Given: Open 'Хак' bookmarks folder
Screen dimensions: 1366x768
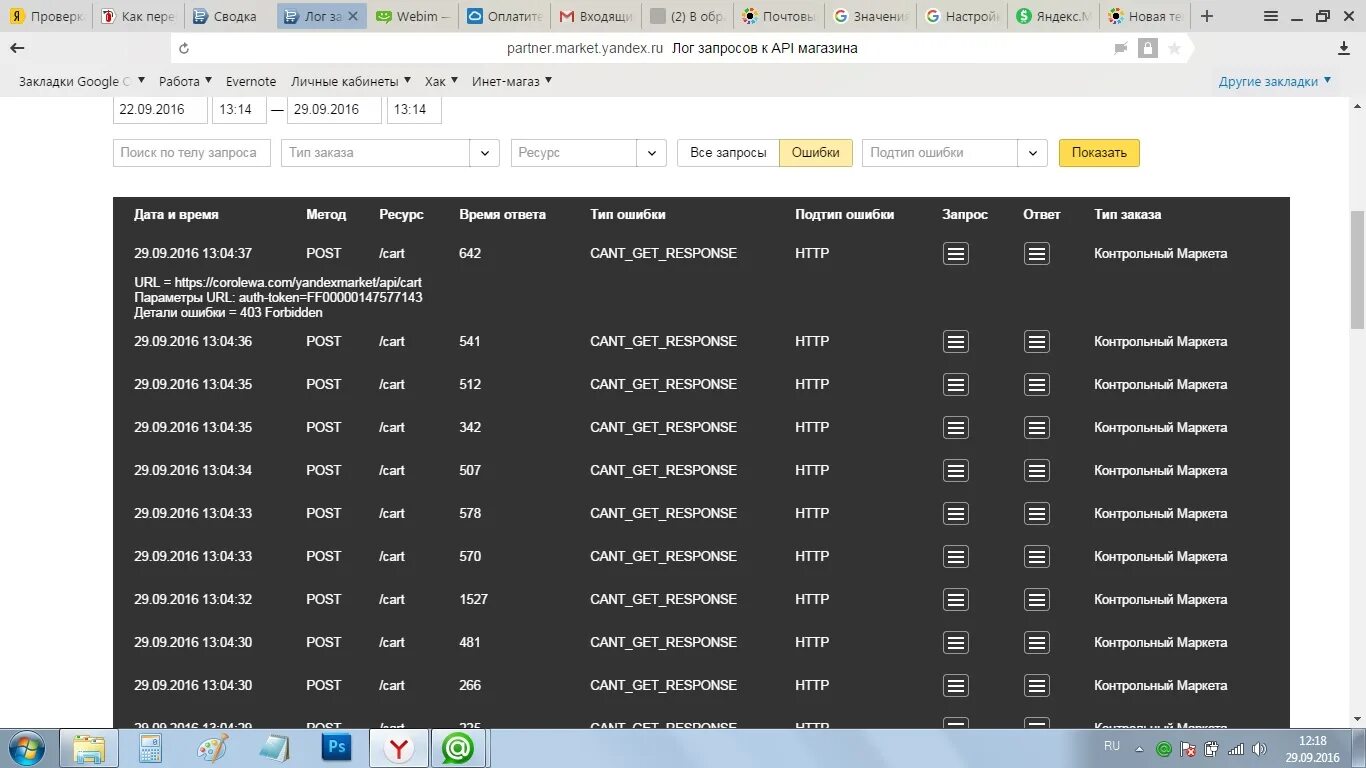Looking at the screenshot, I should click(441, 81).
